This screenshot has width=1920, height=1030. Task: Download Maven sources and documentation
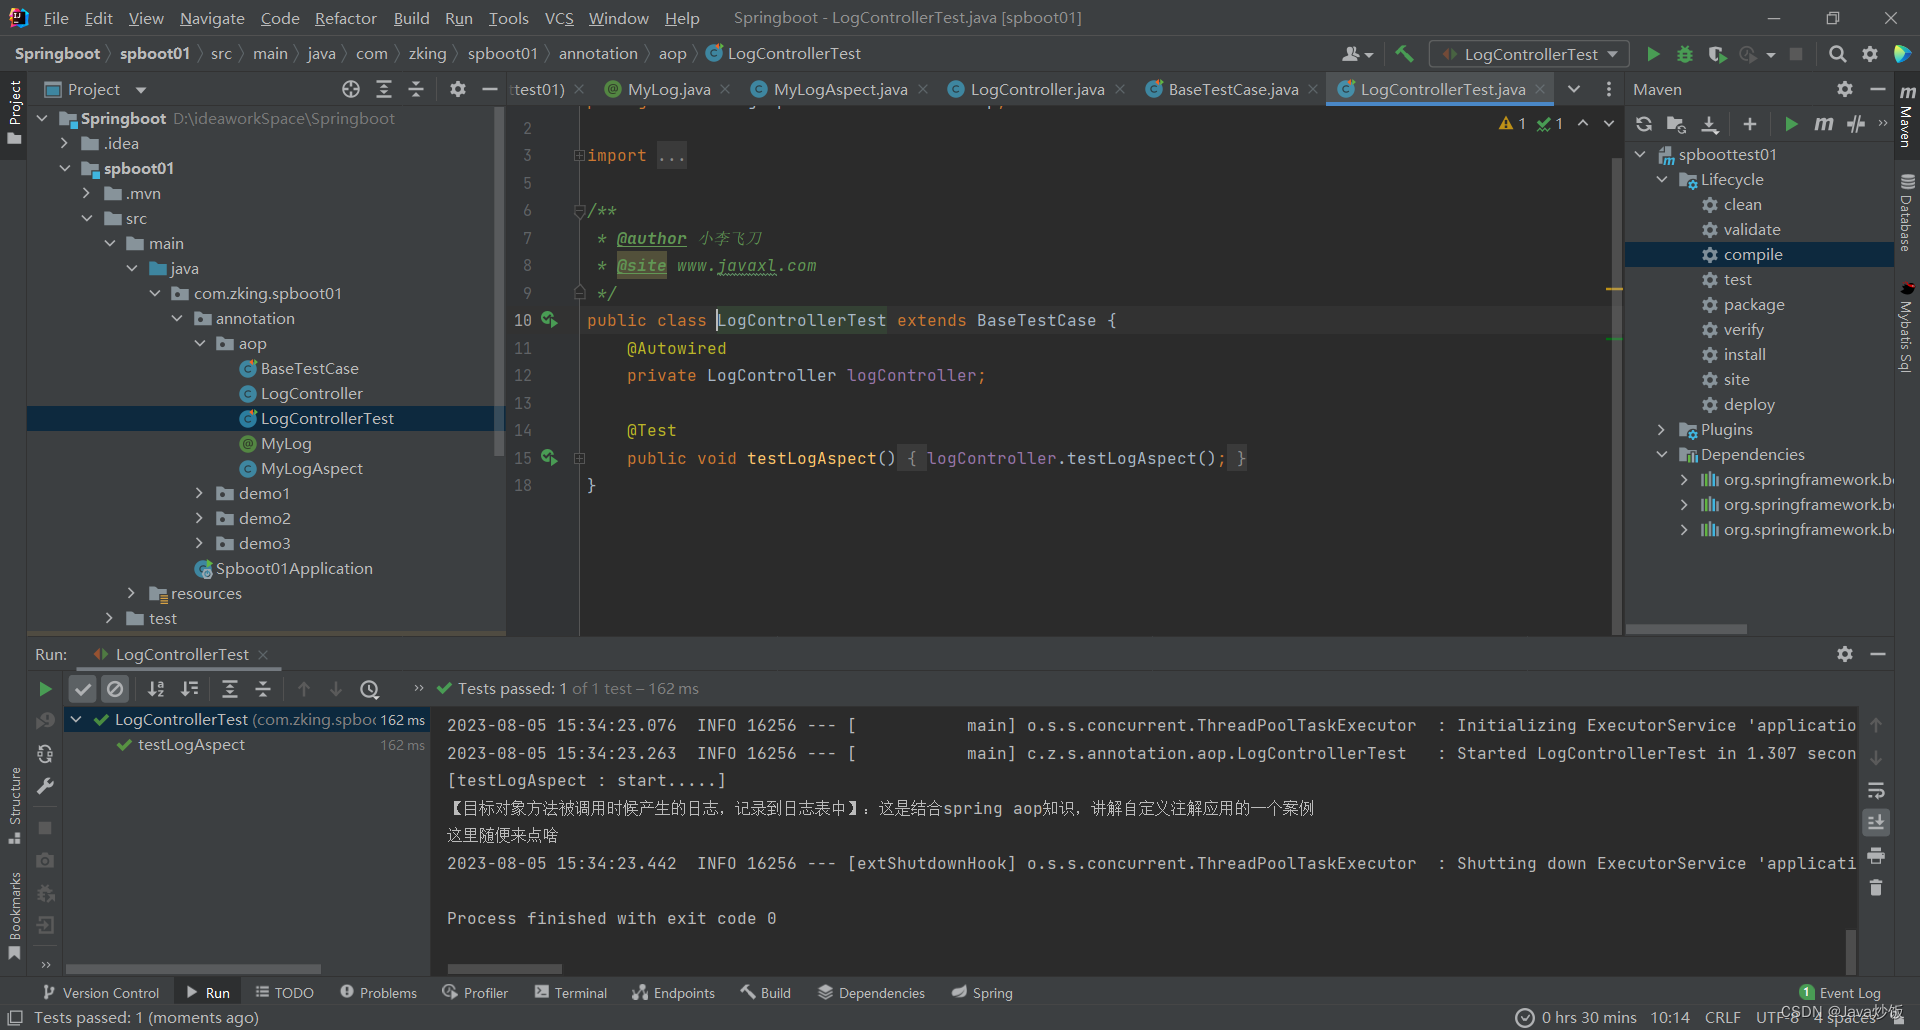[x=1710, y=124]
